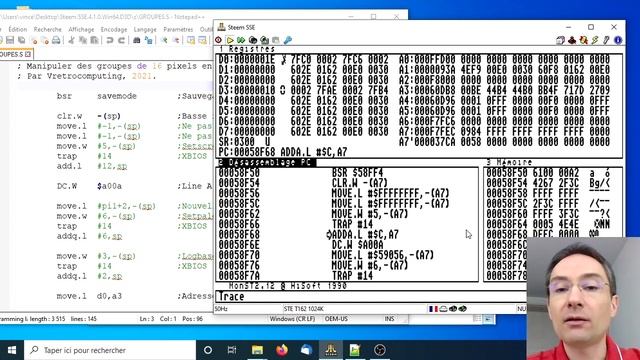Open File Explorer from the taskbar
640x360 pixels.
click(257, 350)
